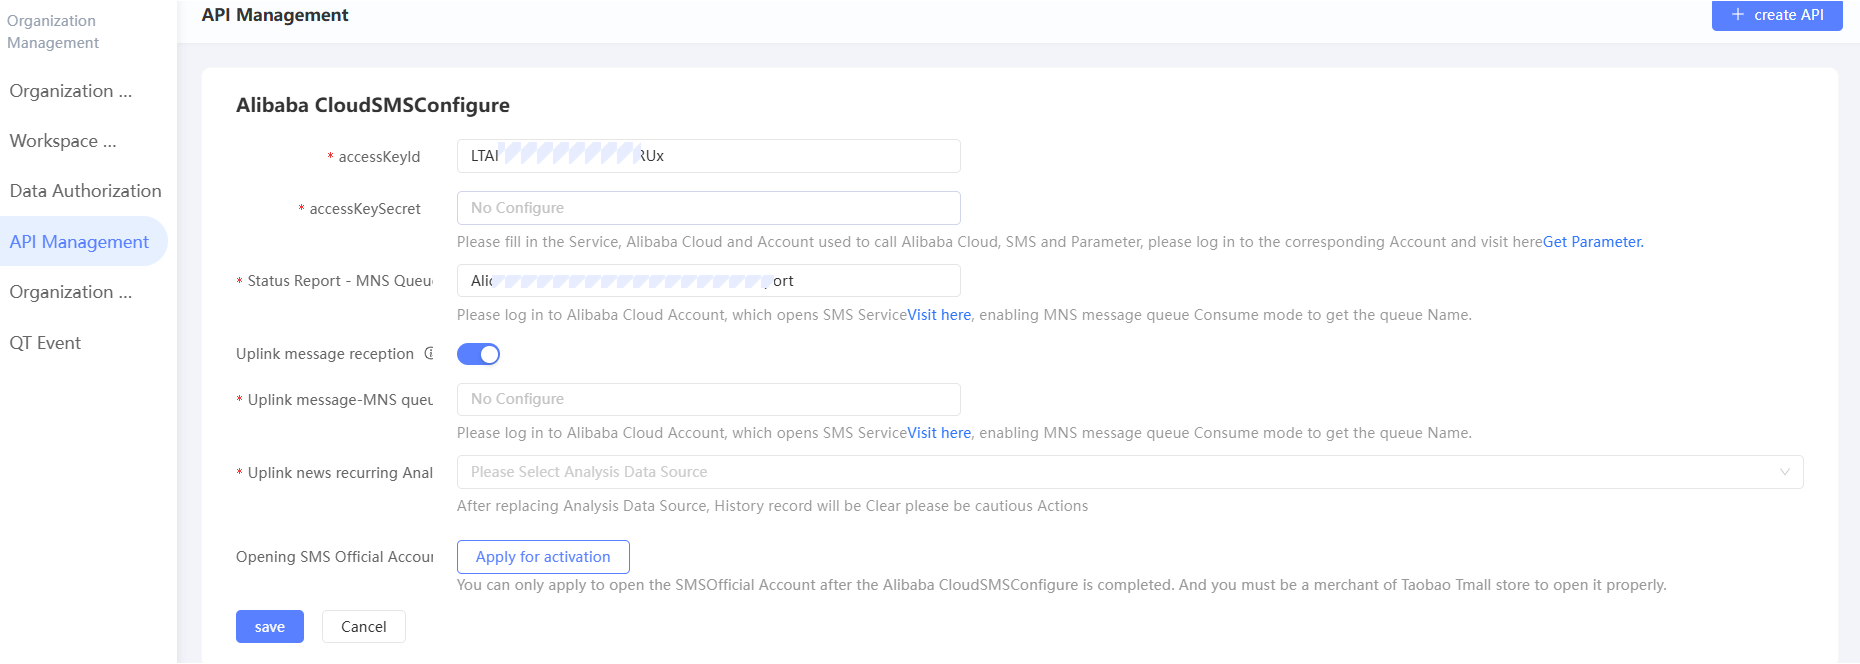Focus the Uplink message-MNS queue input
The width and height of the screenshot is (1860, 664).
708,399
